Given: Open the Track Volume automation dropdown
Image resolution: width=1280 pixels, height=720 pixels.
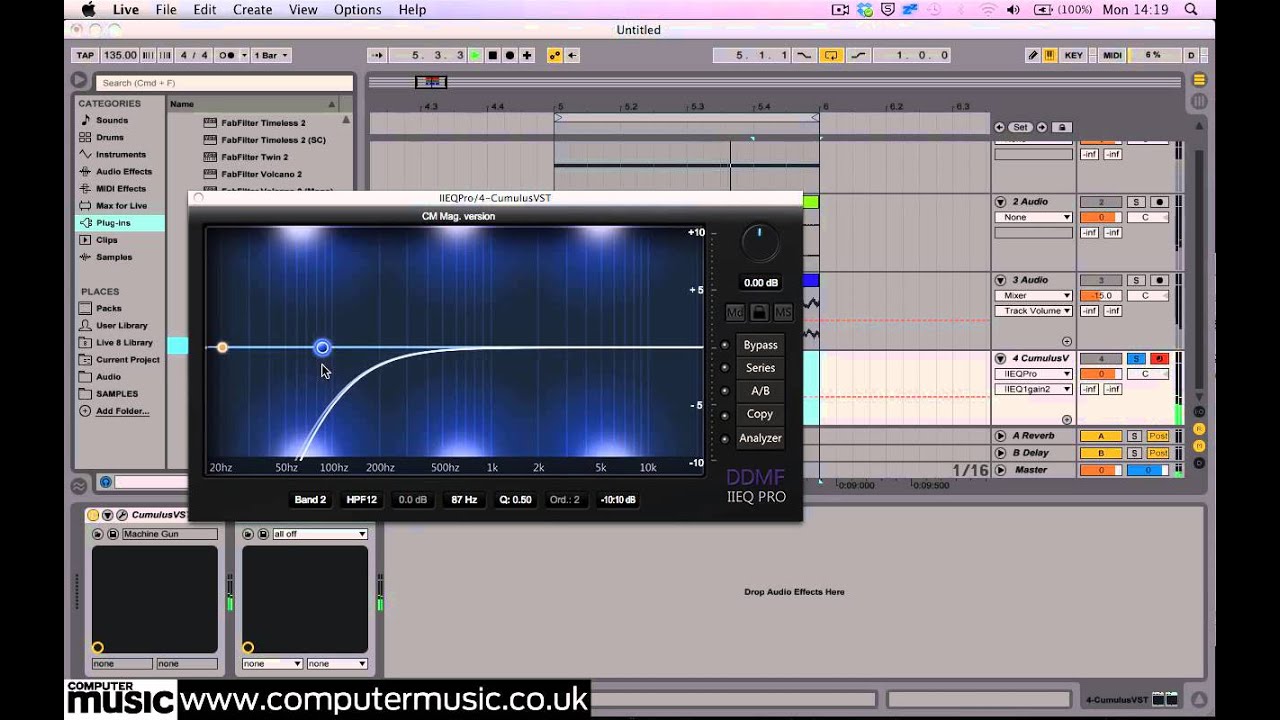Looking at the screenshot, I should 1033,311.
